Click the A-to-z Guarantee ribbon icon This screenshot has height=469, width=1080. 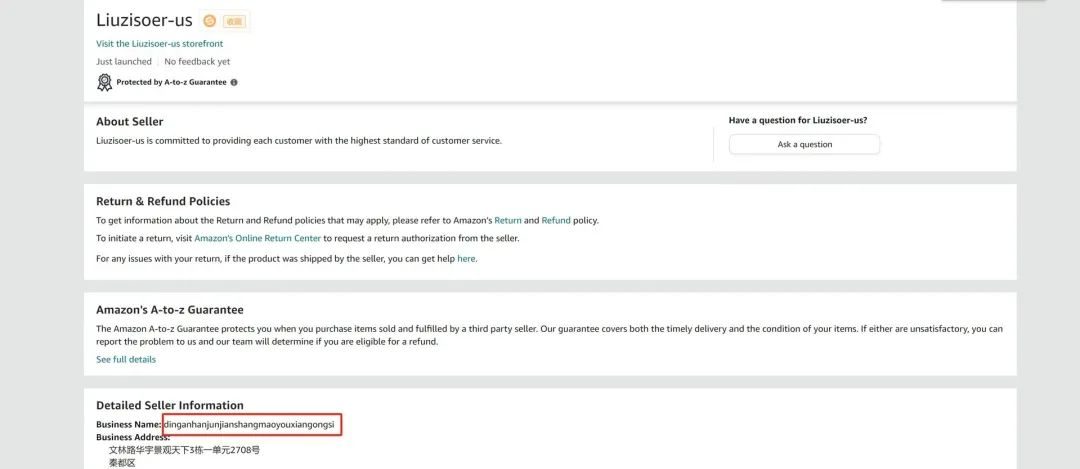tap(104, 83)
